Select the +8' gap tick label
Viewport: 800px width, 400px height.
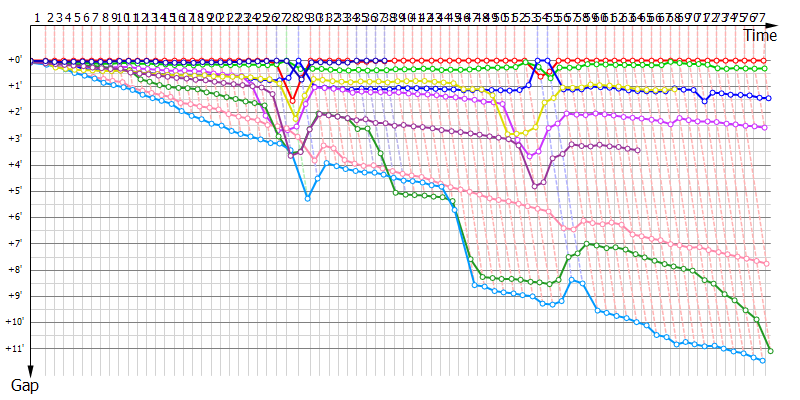click(x=14, y=270)
